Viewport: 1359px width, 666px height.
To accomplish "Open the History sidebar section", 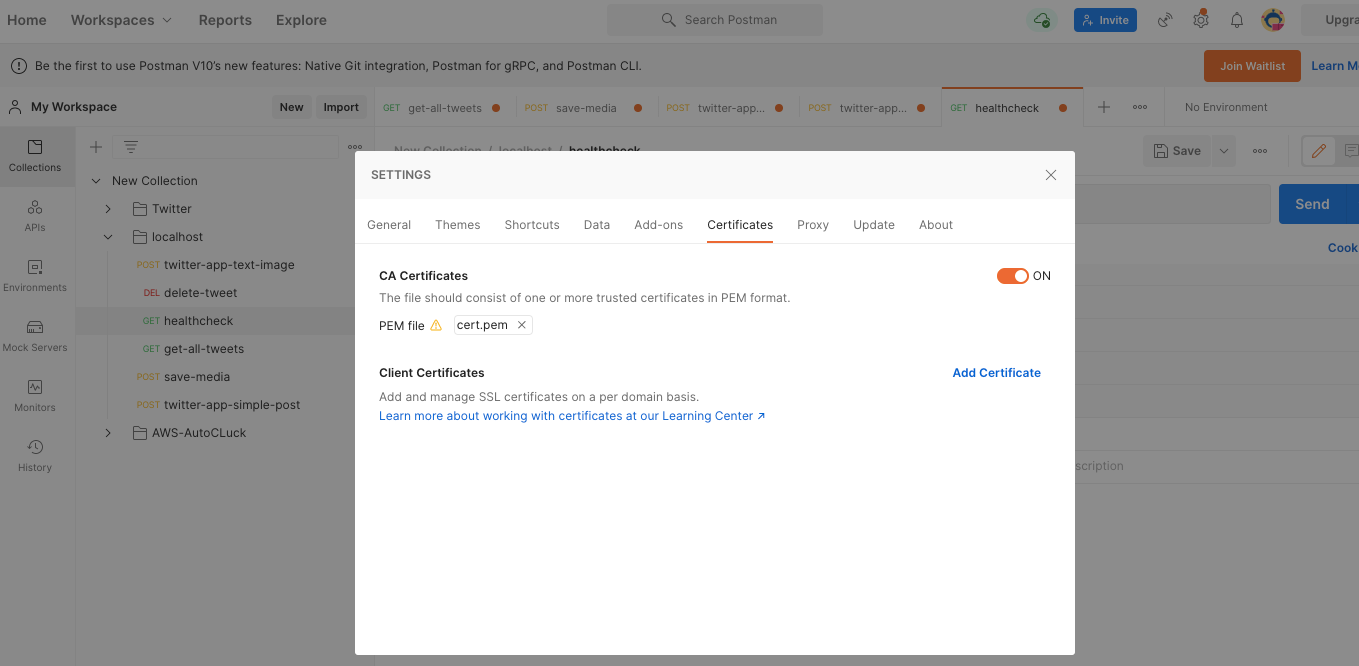I will 35,456.
